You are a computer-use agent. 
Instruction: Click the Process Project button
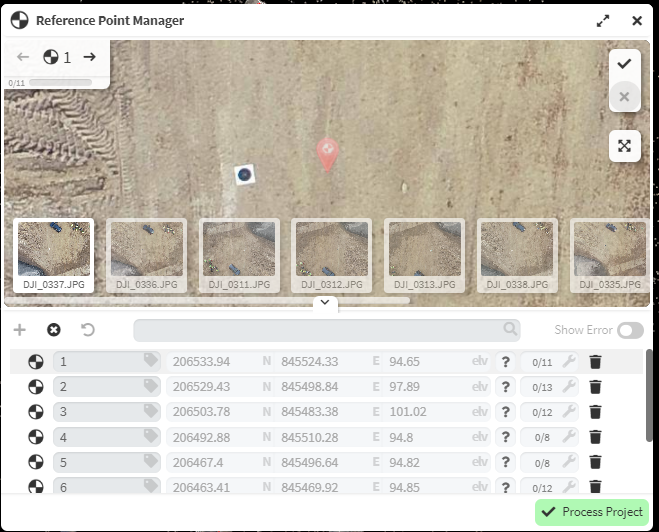point(592,512)
